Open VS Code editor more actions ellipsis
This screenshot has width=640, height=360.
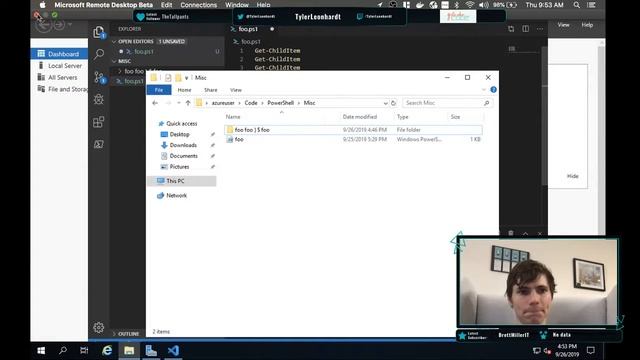540,29
